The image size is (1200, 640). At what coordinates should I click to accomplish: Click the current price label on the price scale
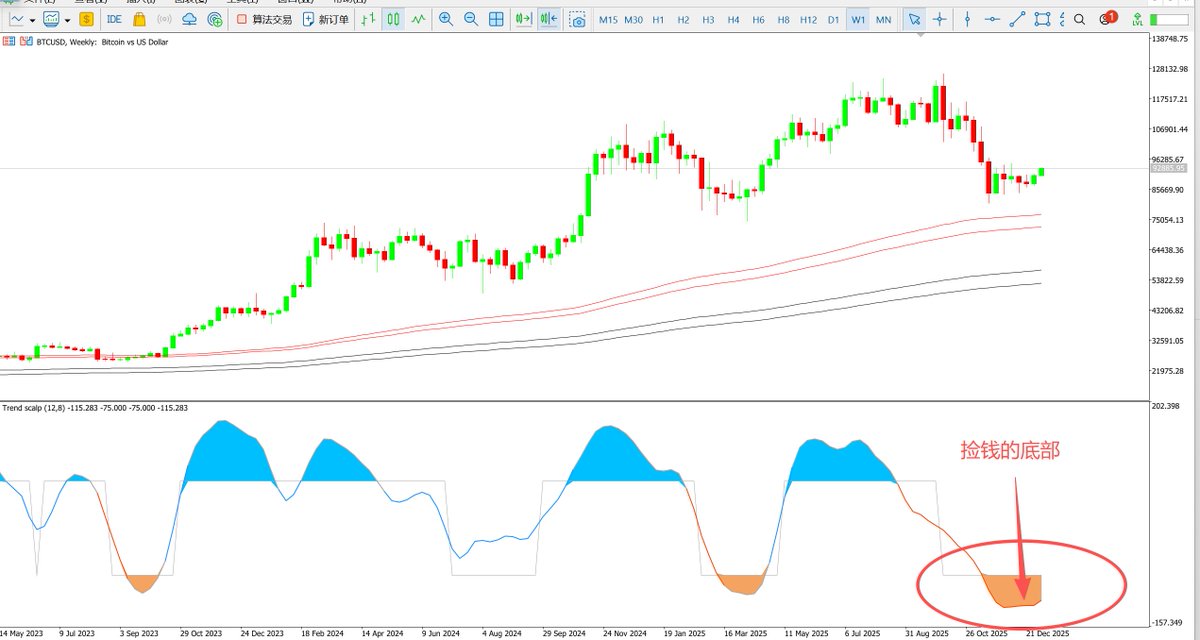[x=1167, y=169]
